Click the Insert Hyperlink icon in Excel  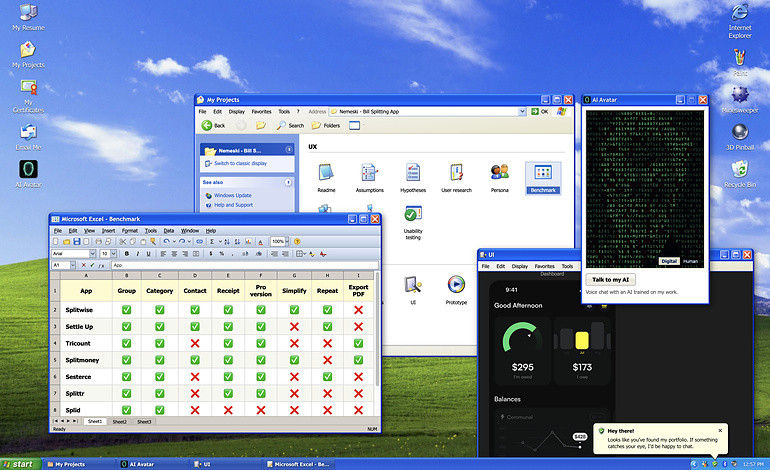pyautogui.click(x=199, y=242)
